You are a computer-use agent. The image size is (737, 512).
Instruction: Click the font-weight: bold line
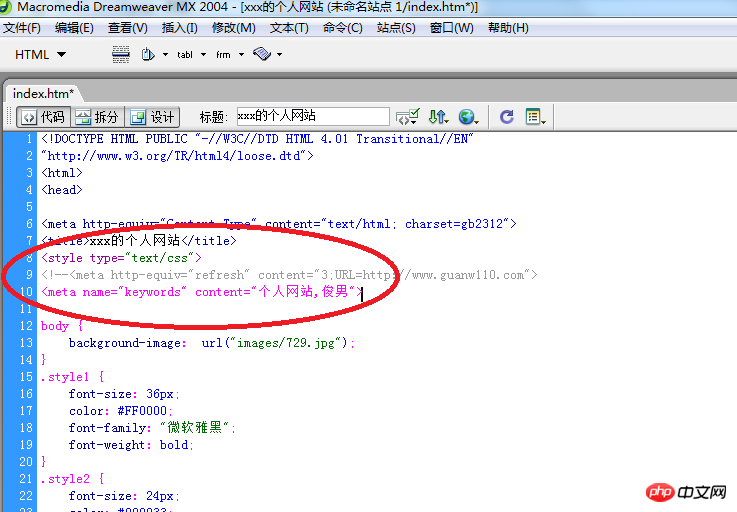(x=131, y=445)
